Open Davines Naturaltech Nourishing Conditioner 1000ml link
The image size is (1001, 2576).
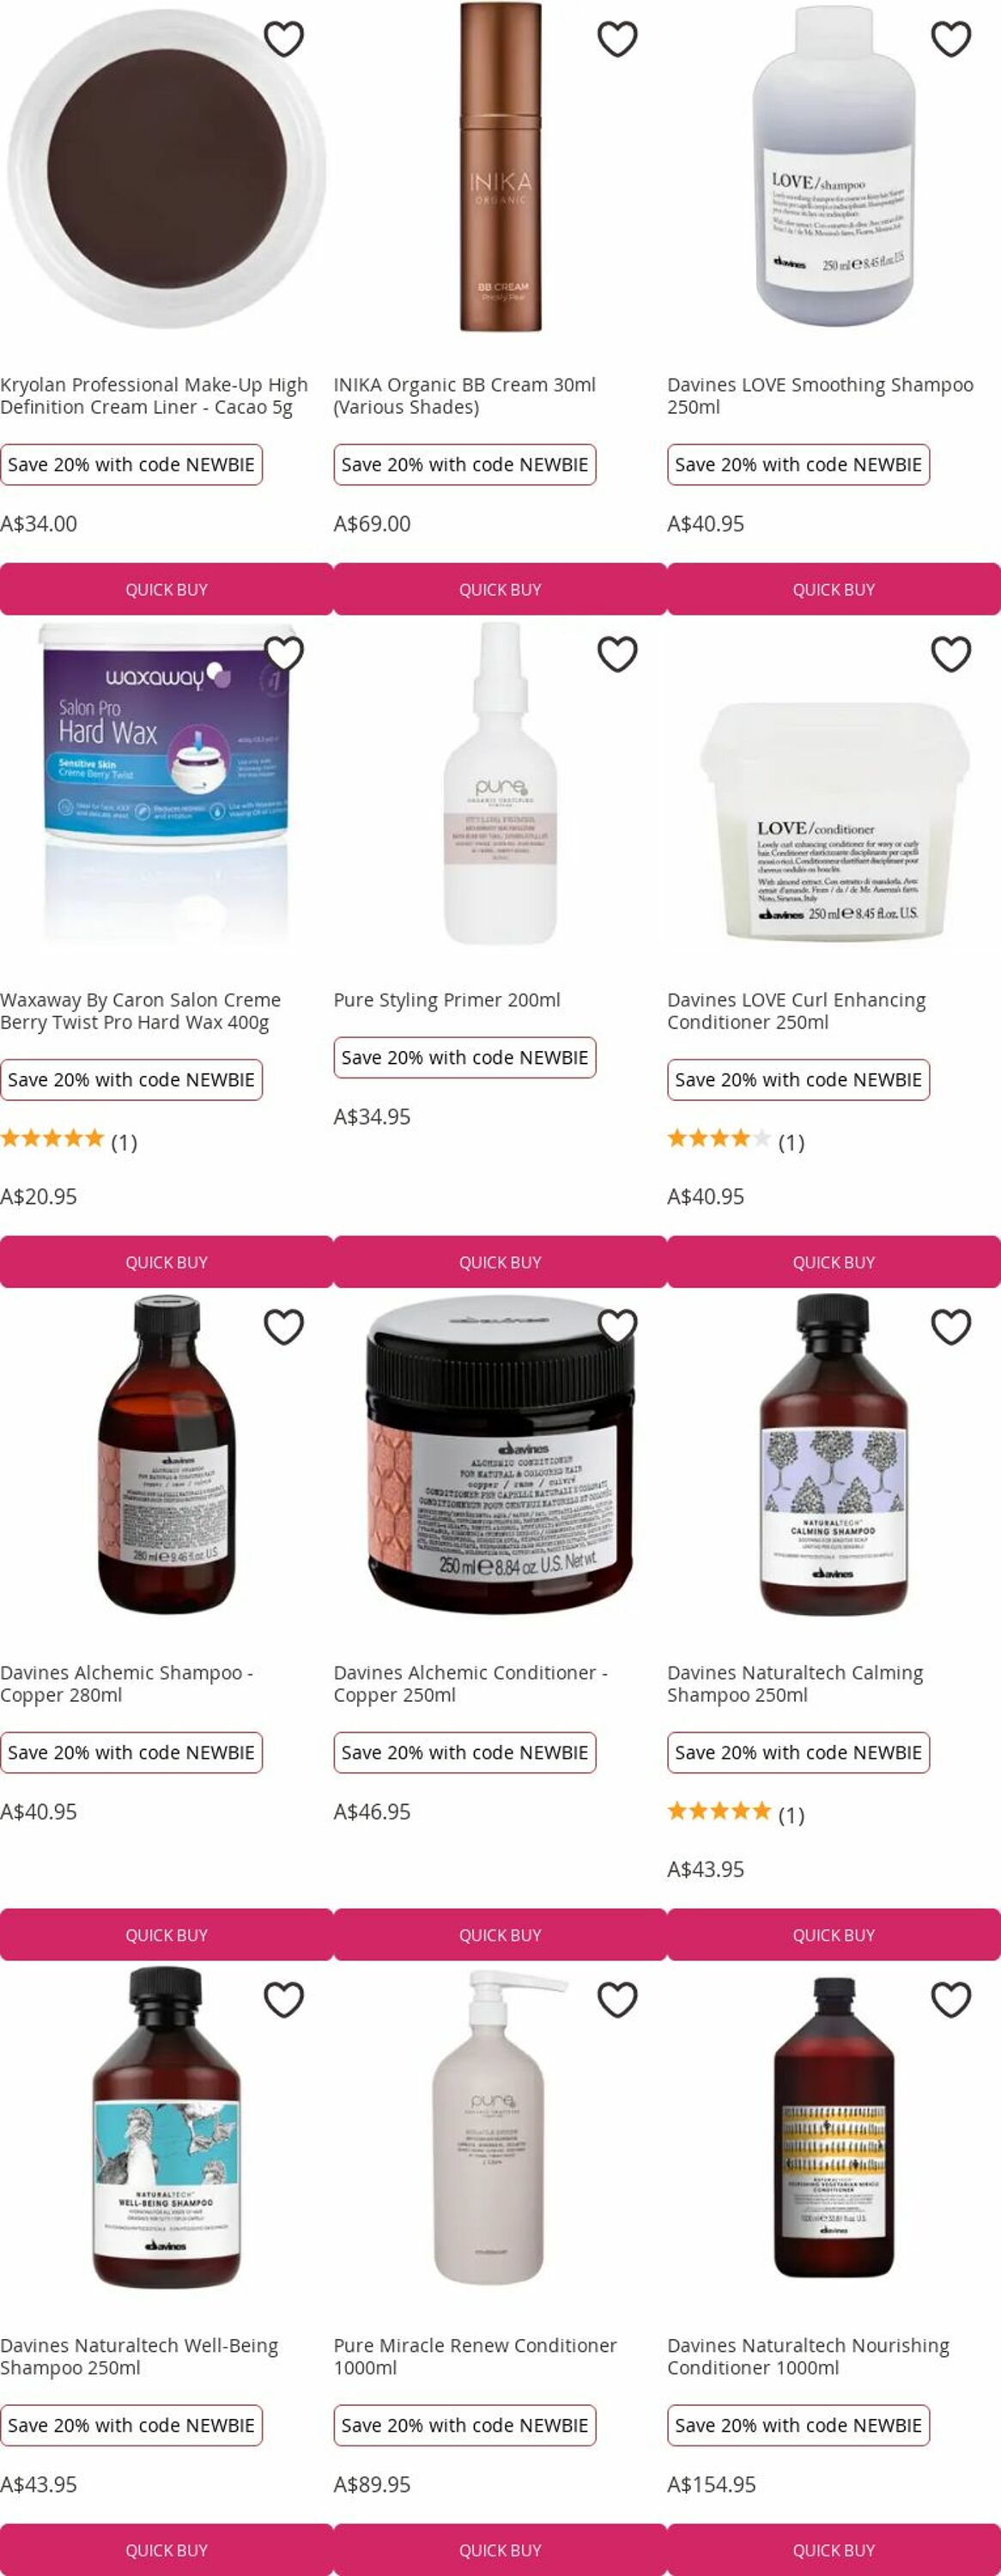click(808, 2356)
